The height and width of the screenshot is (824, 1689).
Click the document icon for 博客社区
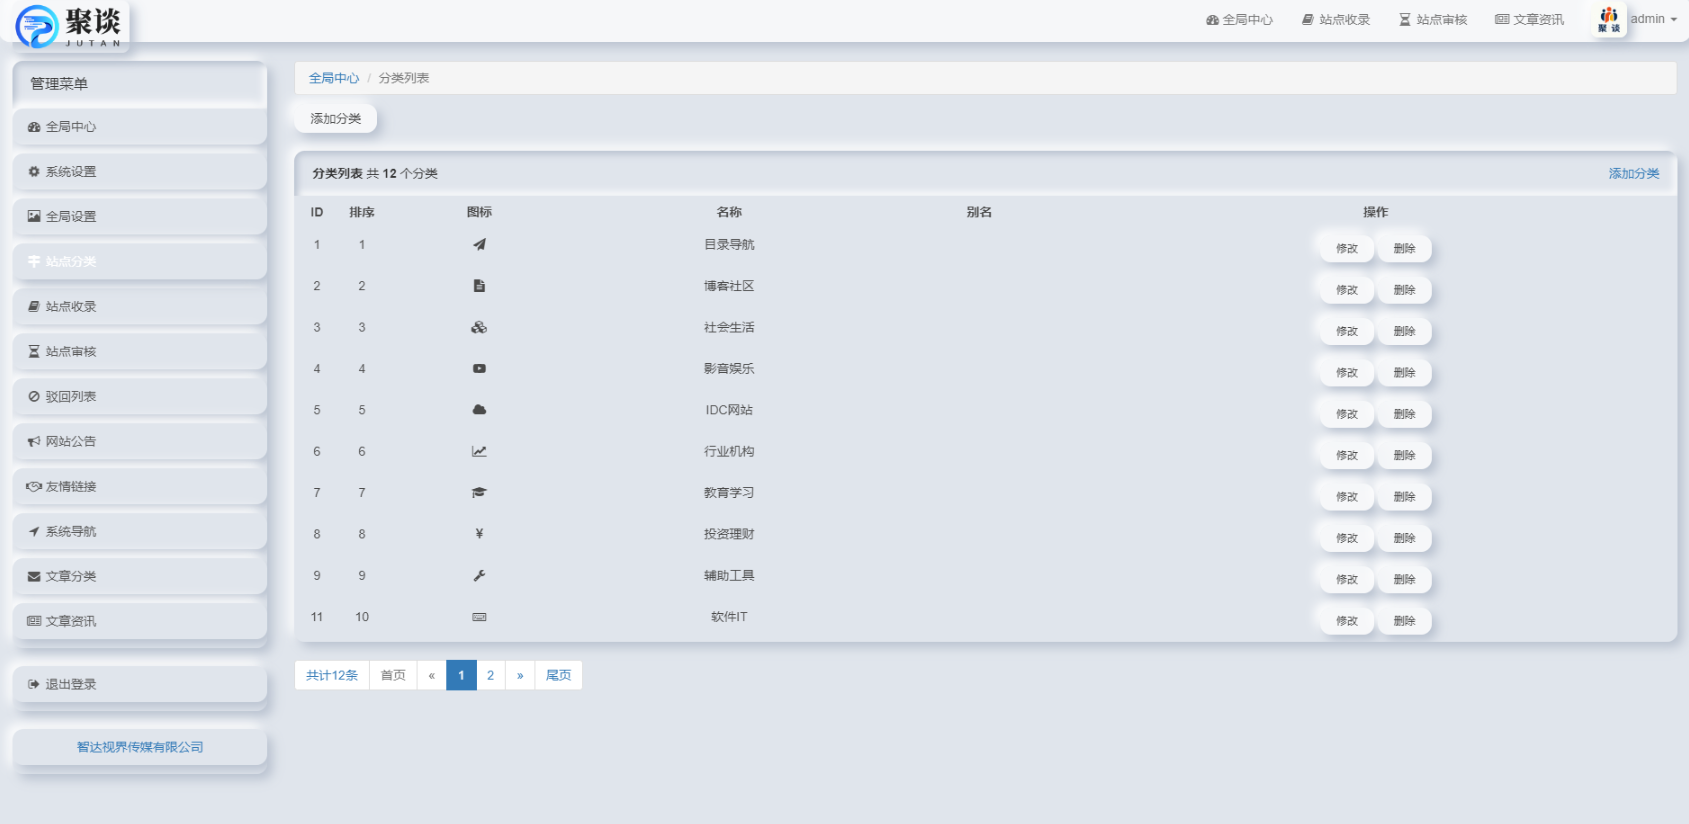click(x=479, y=286)
